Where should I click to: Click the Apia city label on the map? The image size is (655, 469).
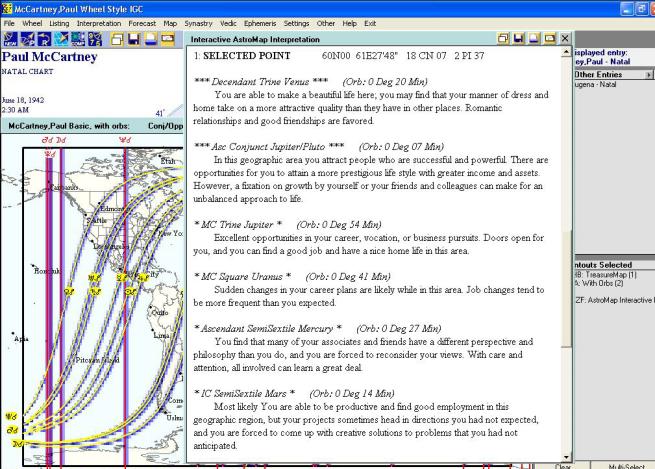[x=21, y=338]
